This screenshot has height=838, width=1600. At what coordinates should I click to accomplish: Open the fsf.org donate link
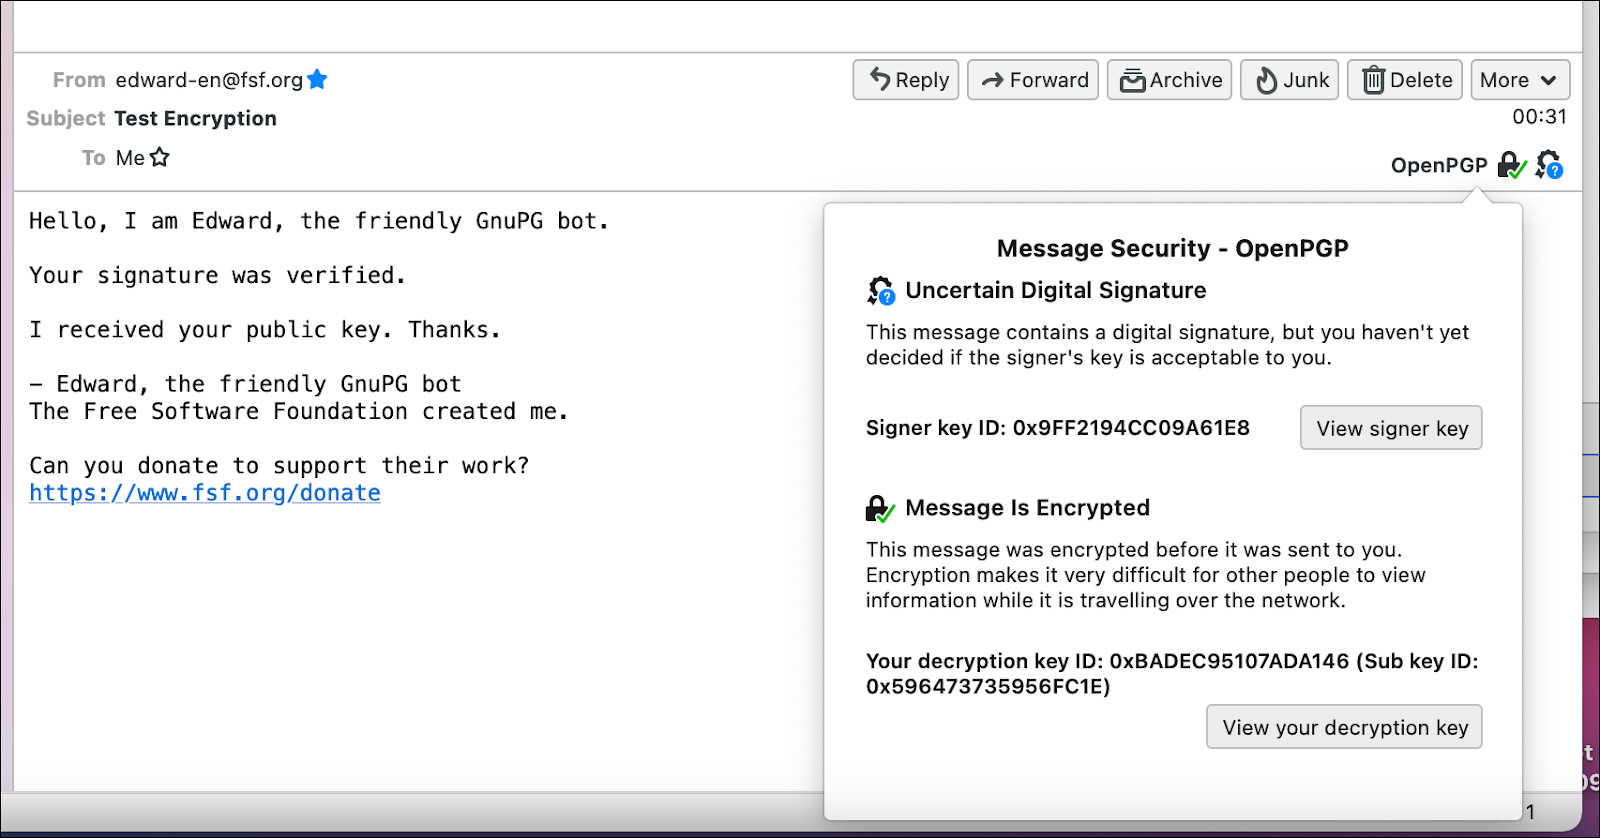[205, 493]
